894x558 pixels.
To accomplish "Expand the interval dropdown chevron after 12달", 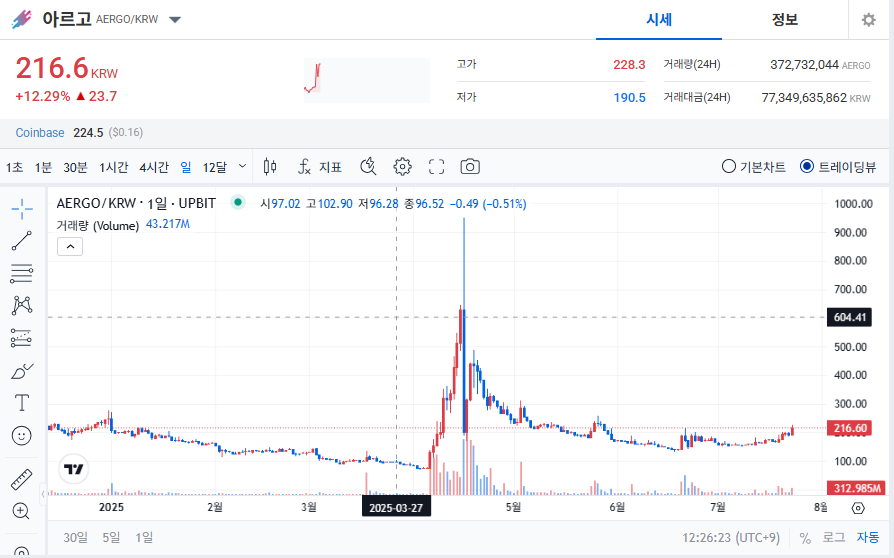I will 242,166.
